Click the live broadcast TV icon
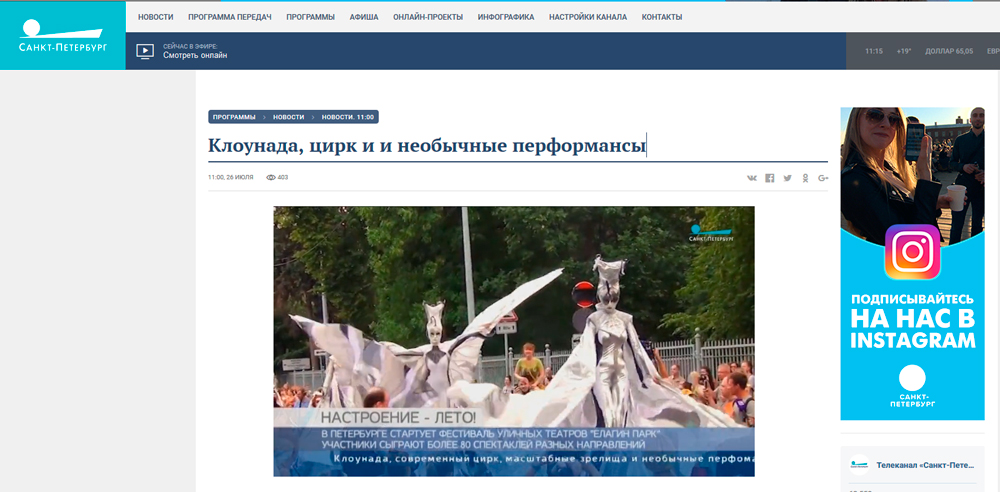The height and width of the screenshot is (492, 1000). tap(145, 50)
